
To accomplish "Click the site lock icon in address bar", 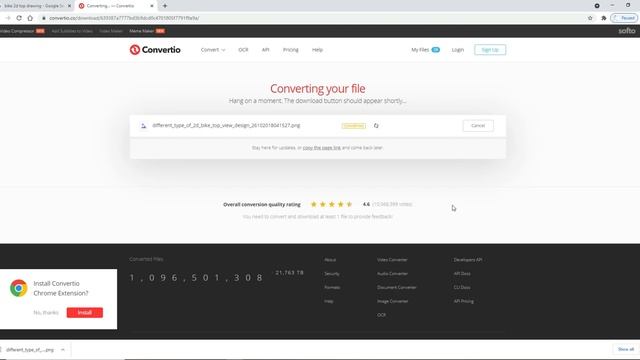I will tap(44, 18).
